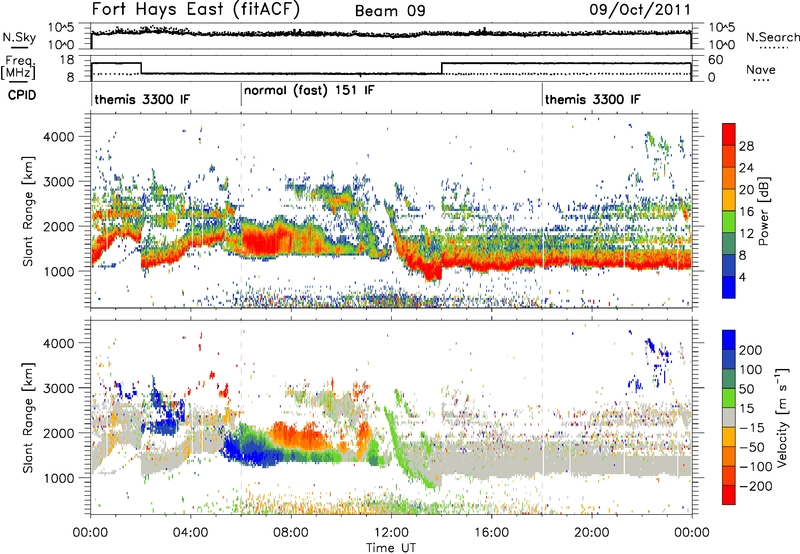This screenshot has width=800, height=554.
Task: Click "themis 3300 IF" label beginning at 00:00 start
Action: 142,99
